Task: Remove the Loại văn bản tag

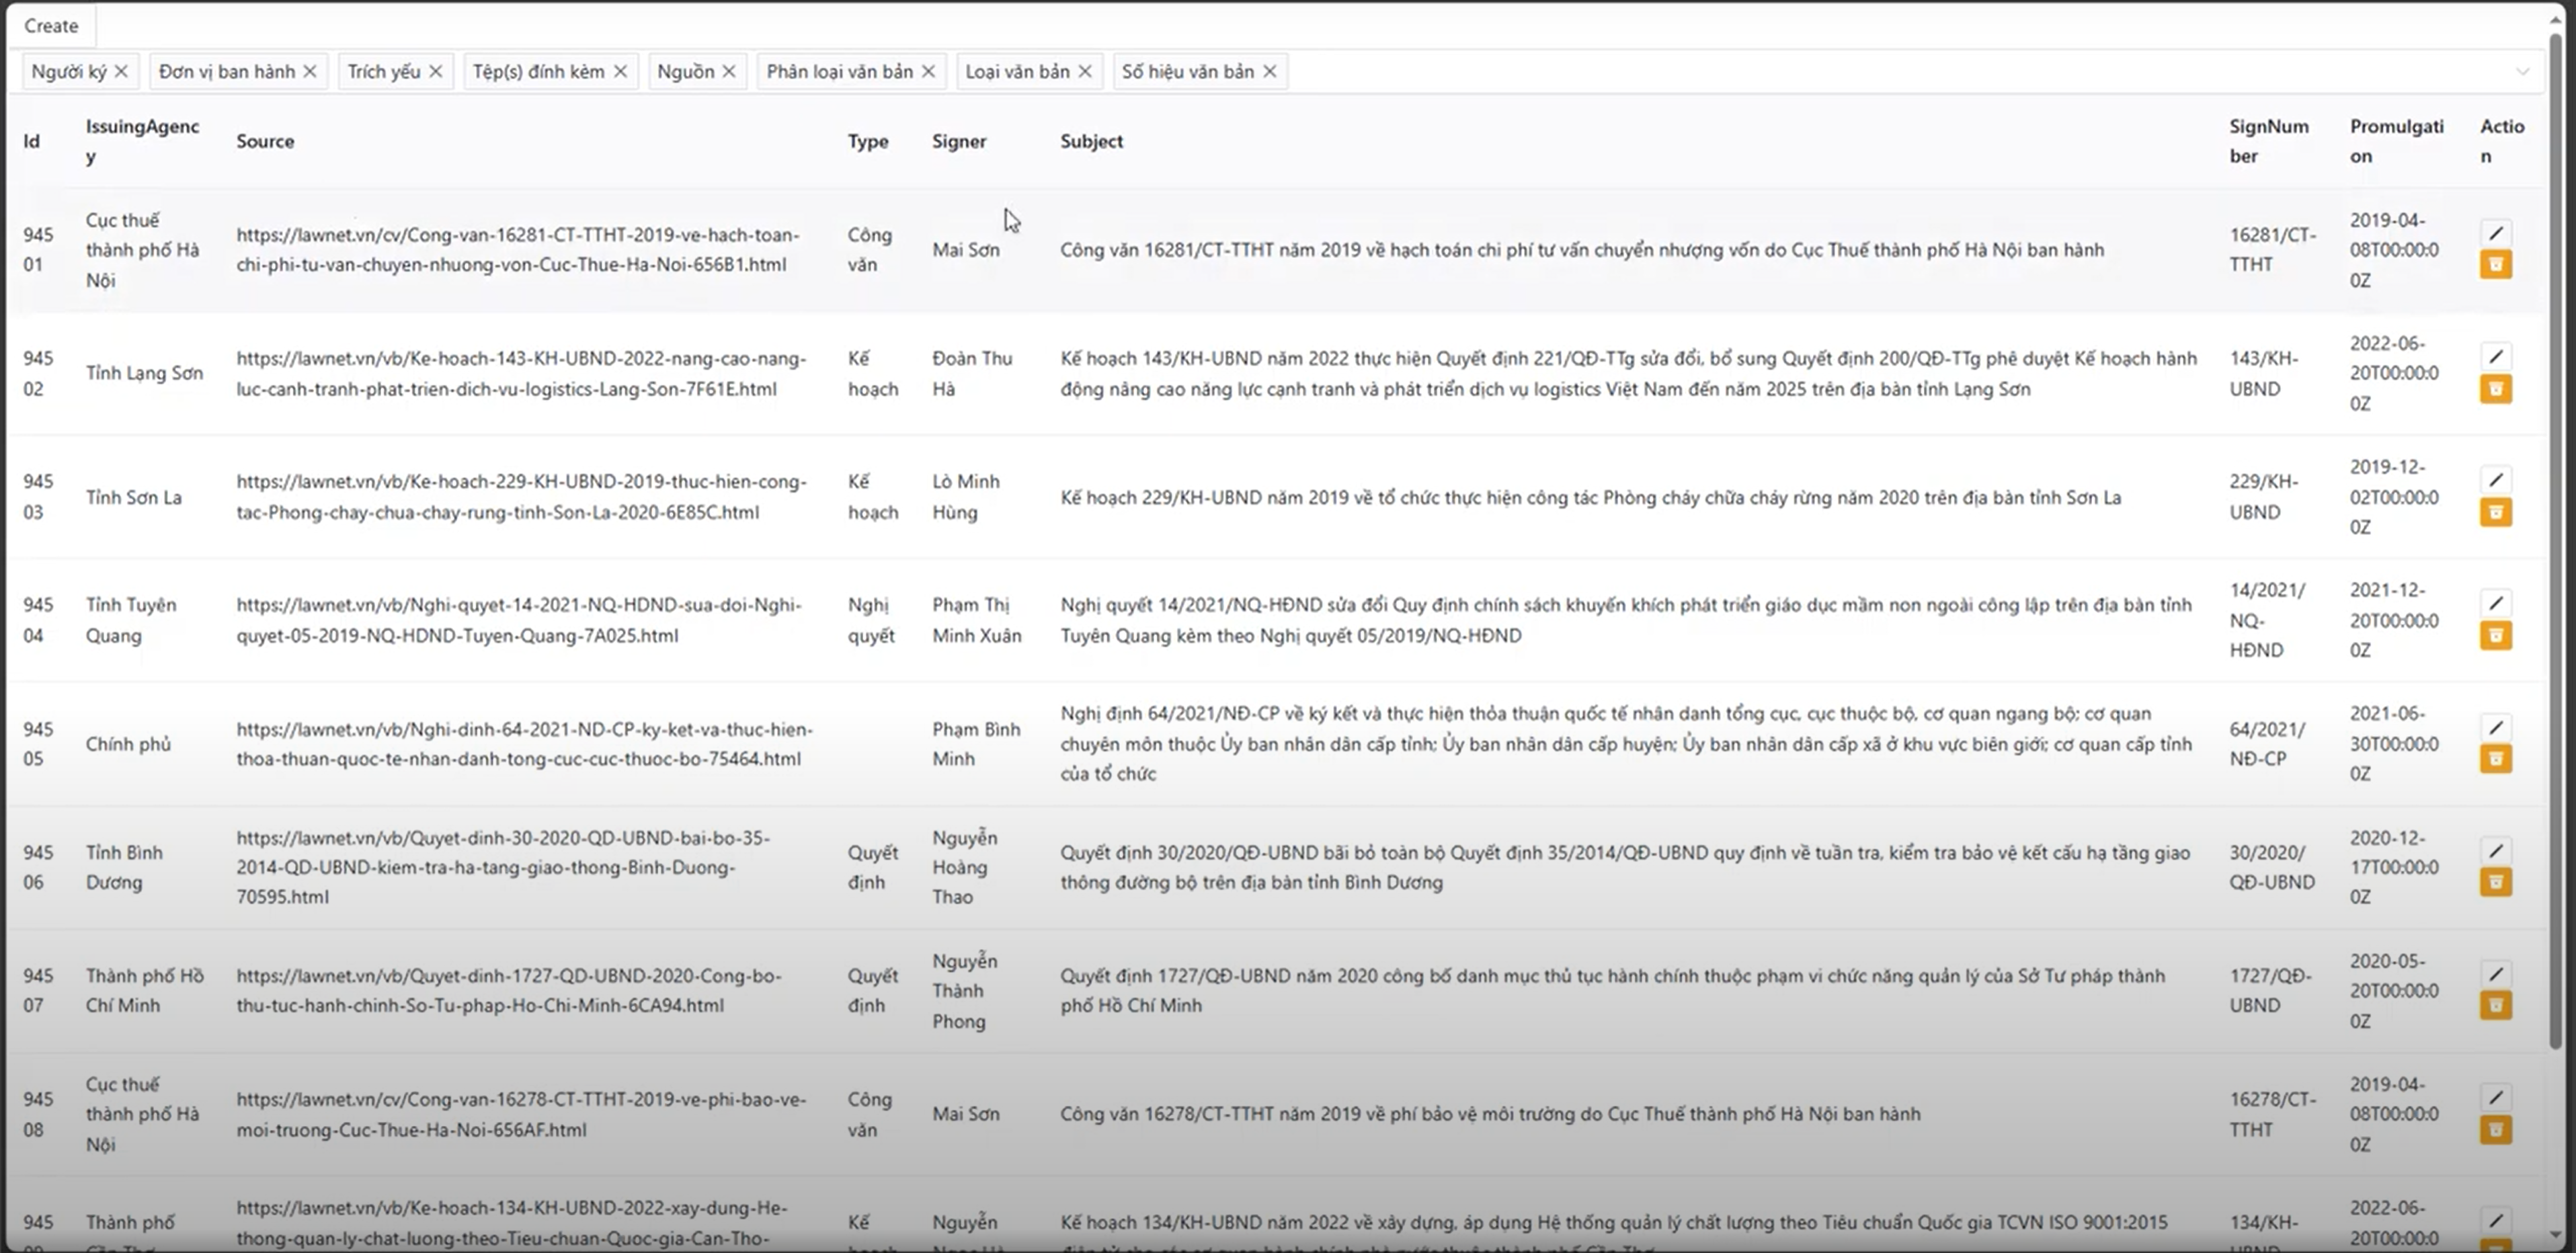Action: [x=1085, y=71]
